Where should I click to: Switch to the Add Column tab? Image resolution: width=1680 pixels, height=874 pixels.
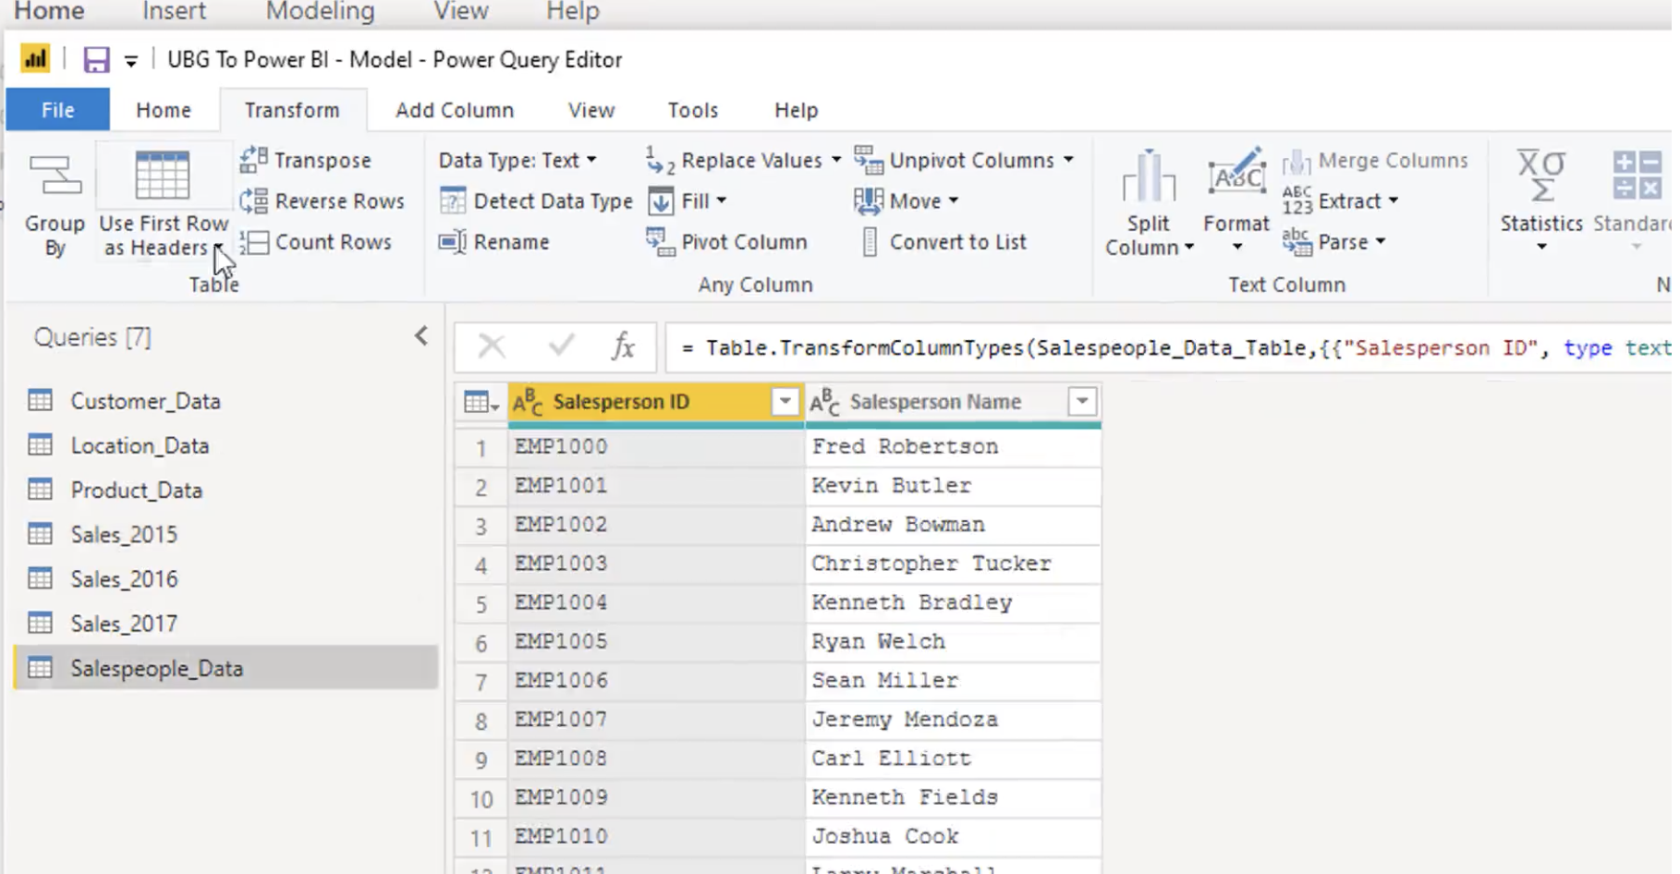(454, 110)
